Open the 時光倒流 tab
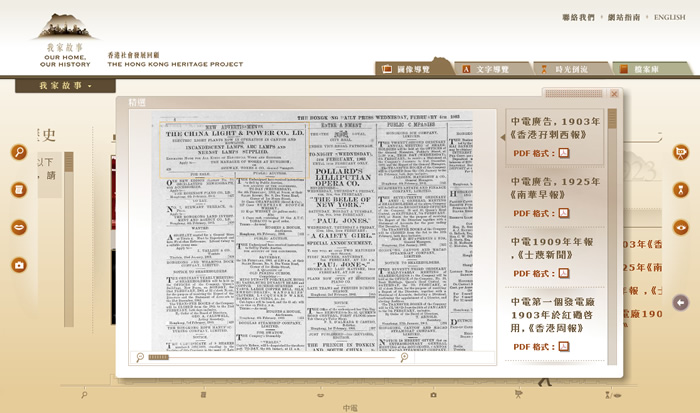Screen dimensions: 700x413 (x=565, y=69)
